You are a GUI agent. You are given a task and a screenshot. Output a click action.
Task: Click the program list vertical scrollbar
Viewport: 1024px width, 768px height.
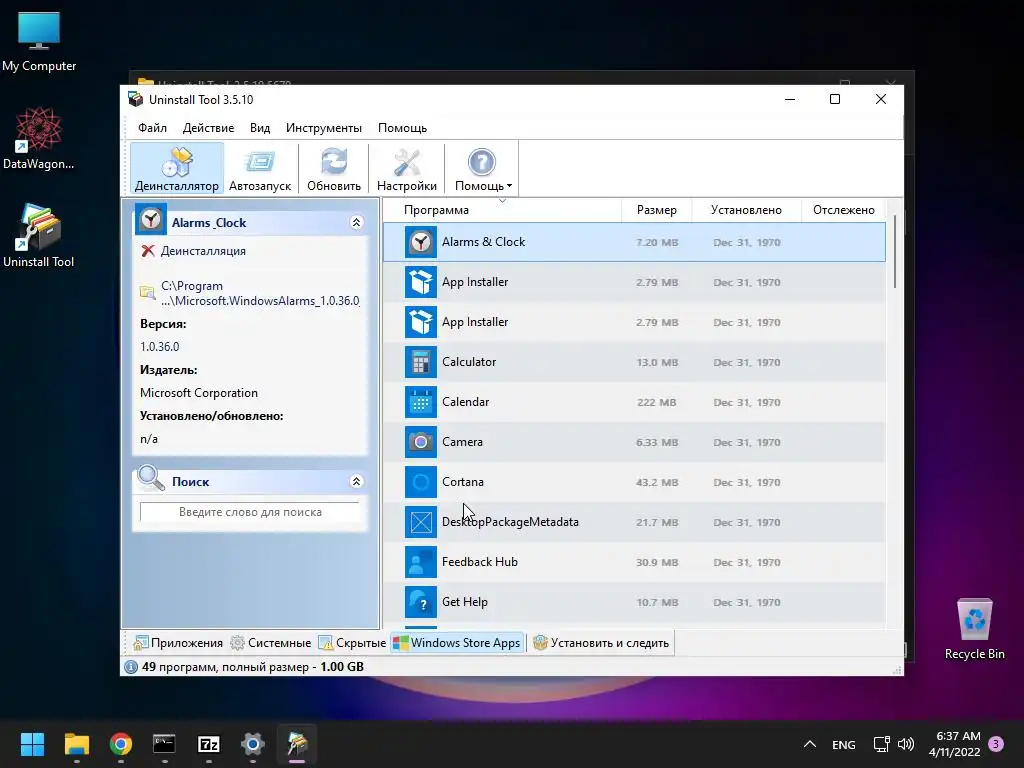[895, 251]
